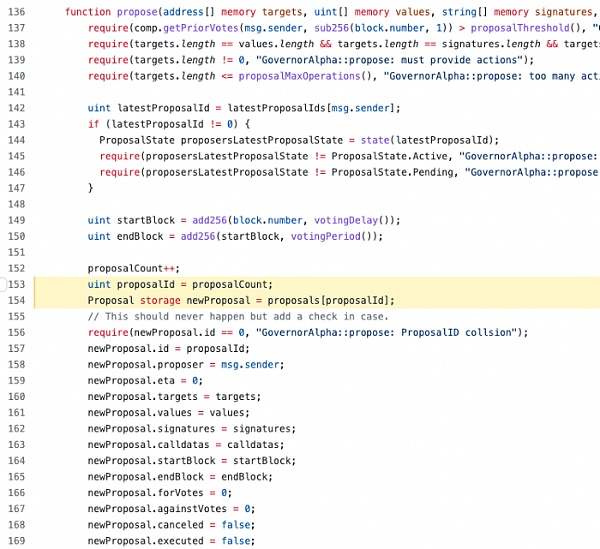Click 'newProposal.targets' on line 160
Viewport: 600px width, 549px height.
[143, 397]
